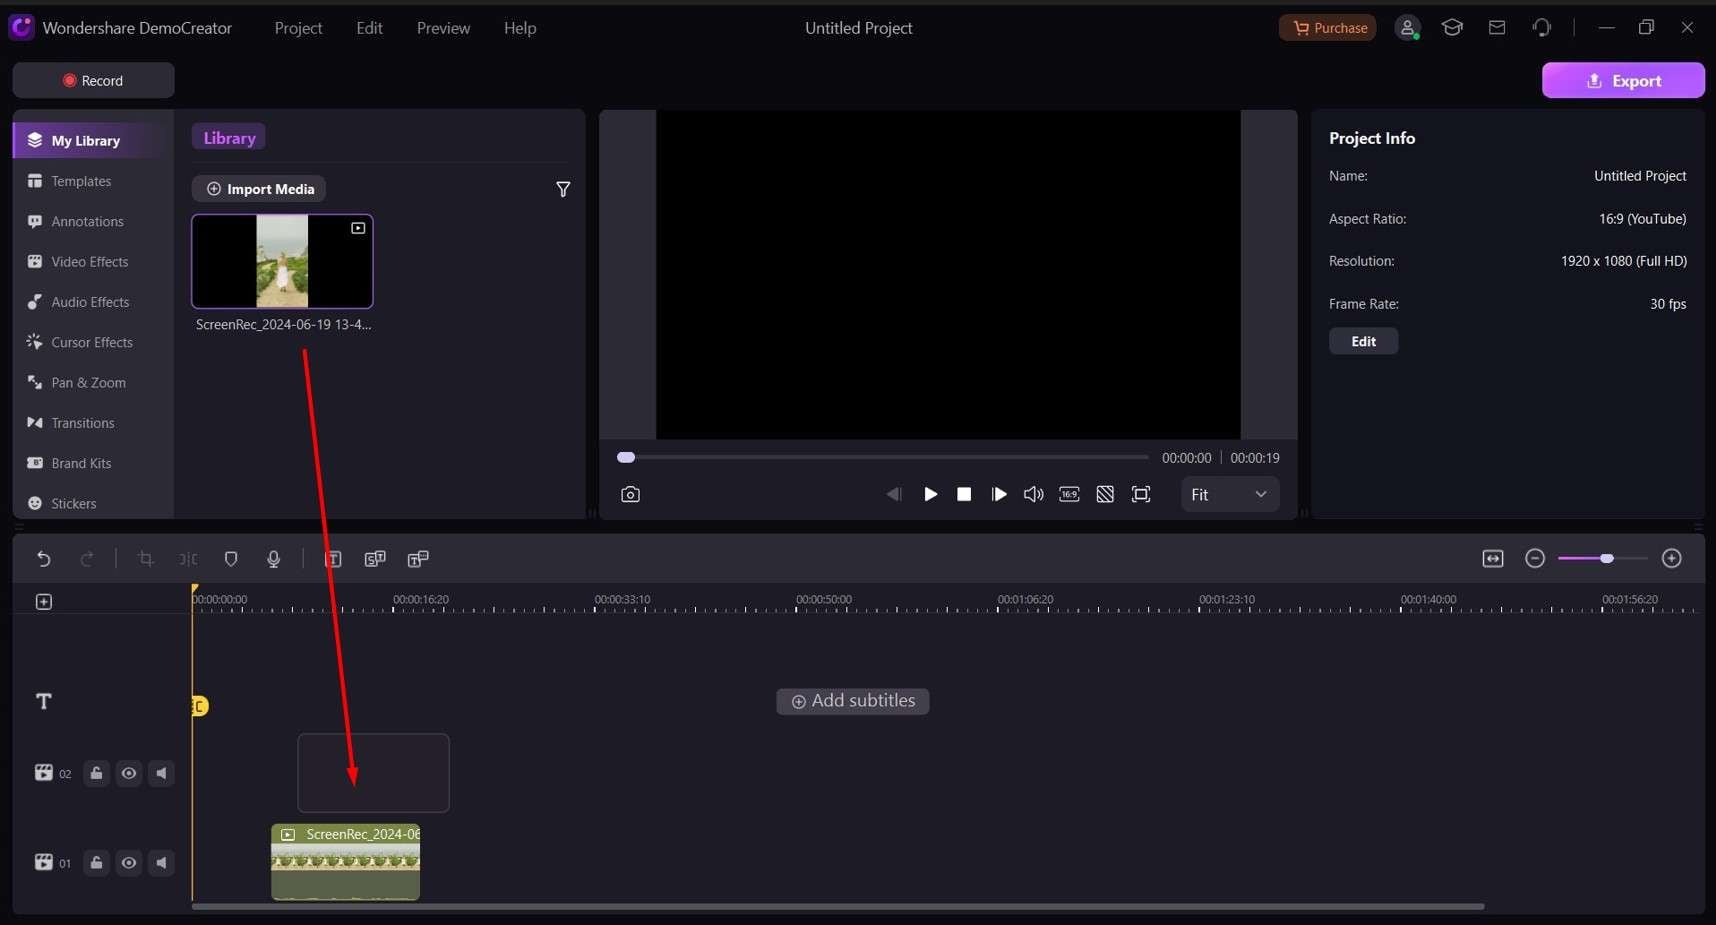Click the preview playback progress slider
This screenshot has height=925, width=1716.
pos(883,457)
